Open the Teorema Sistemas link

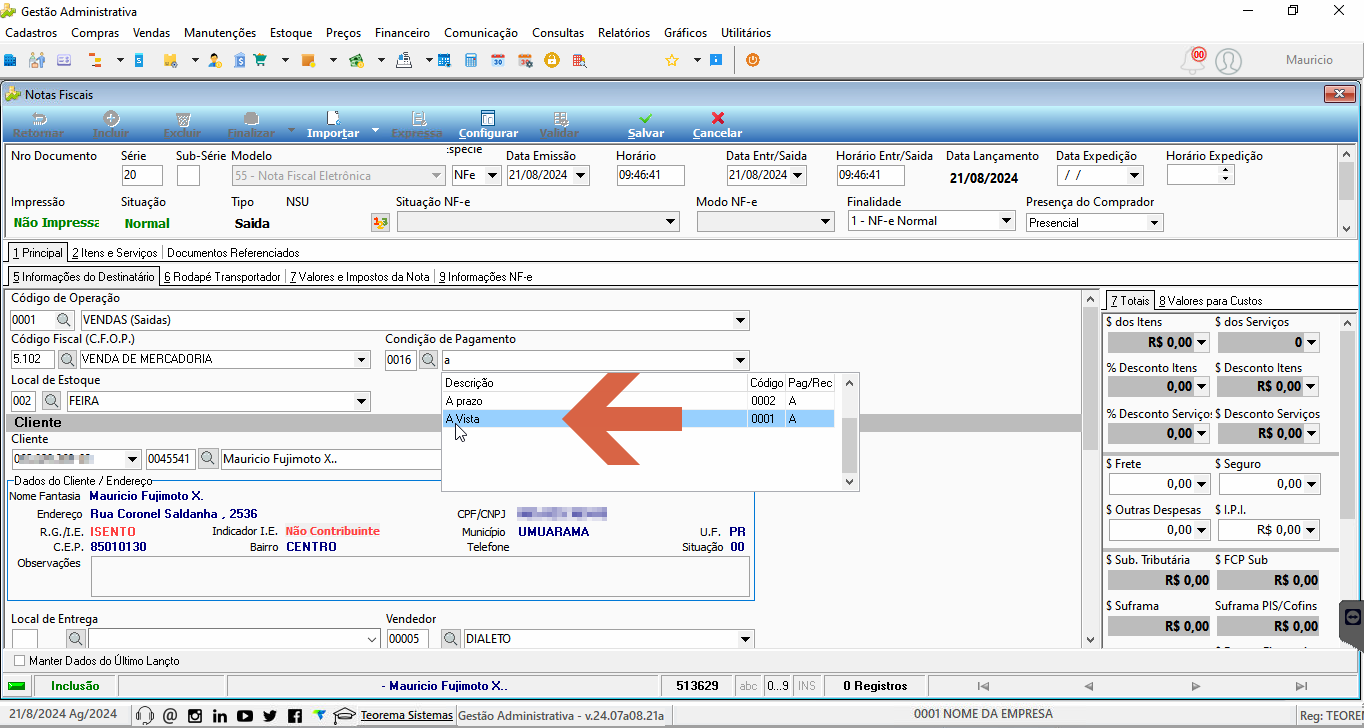point(406,715)
